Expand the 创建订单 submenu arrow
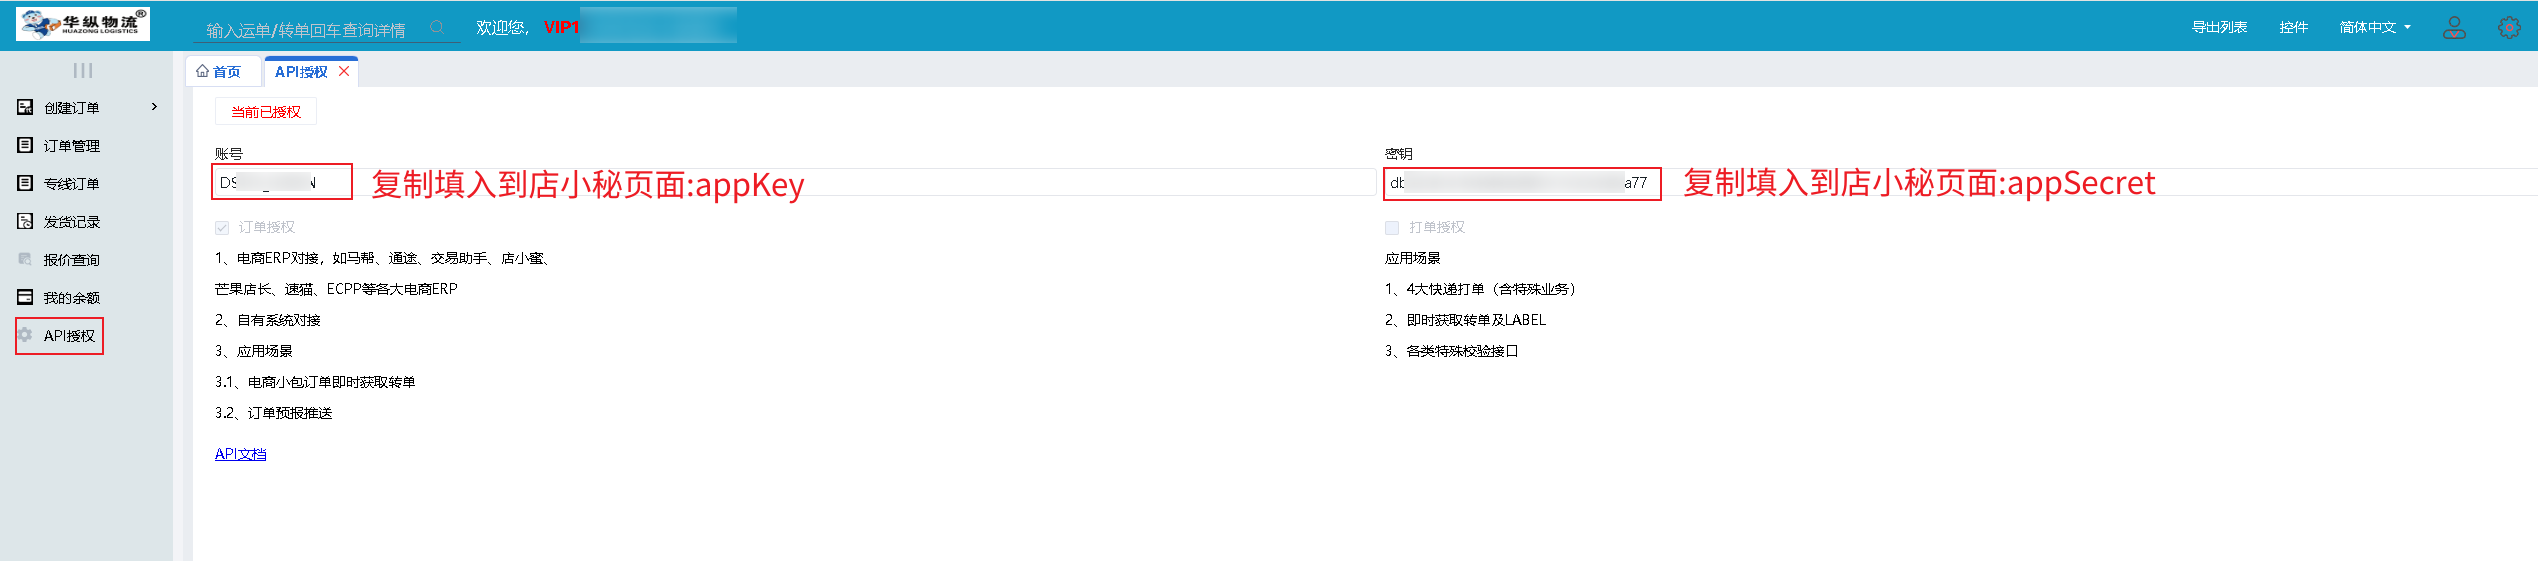Screen dimensions: 2538x561 pos(154,107)
